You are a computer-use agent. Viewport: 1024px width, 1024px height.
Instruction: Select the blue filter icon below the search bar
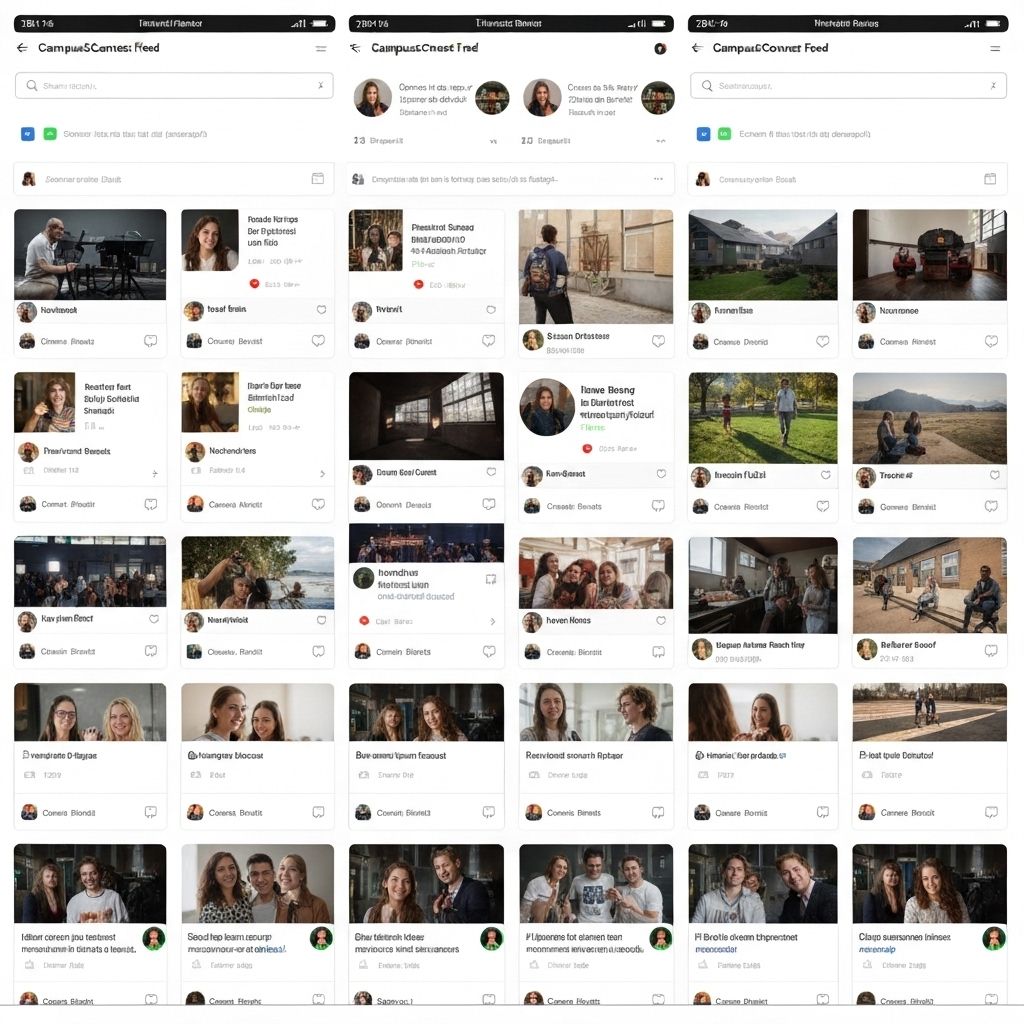coord(27,133)
